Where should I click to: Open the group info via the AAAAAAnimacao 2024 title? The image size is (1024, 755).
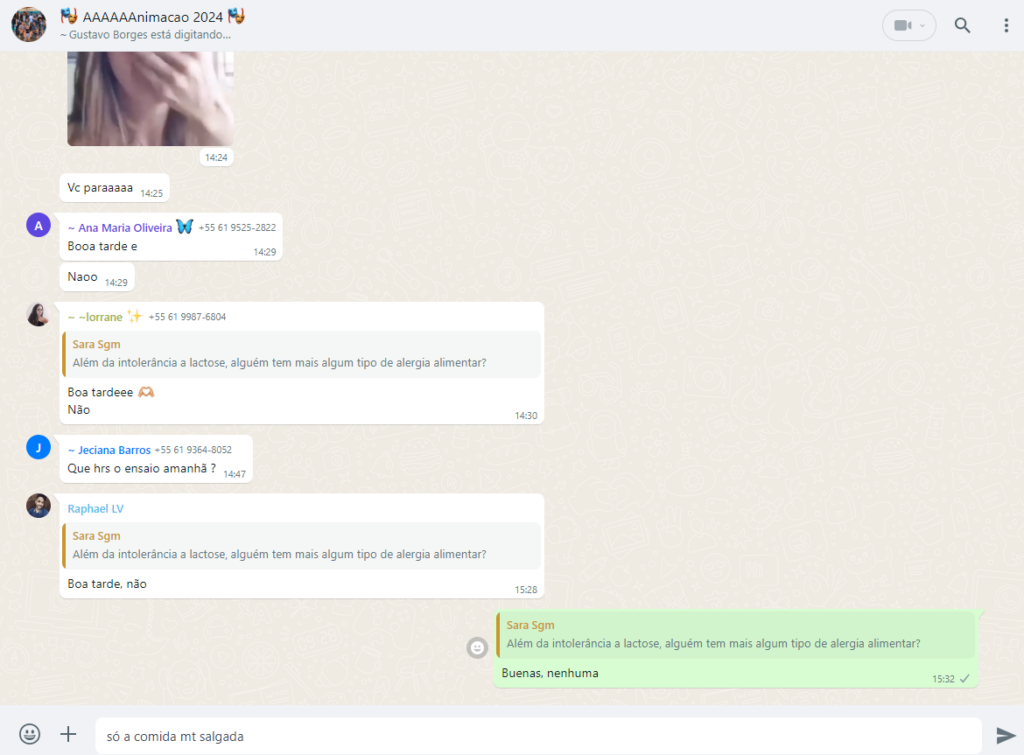[153, 17]
